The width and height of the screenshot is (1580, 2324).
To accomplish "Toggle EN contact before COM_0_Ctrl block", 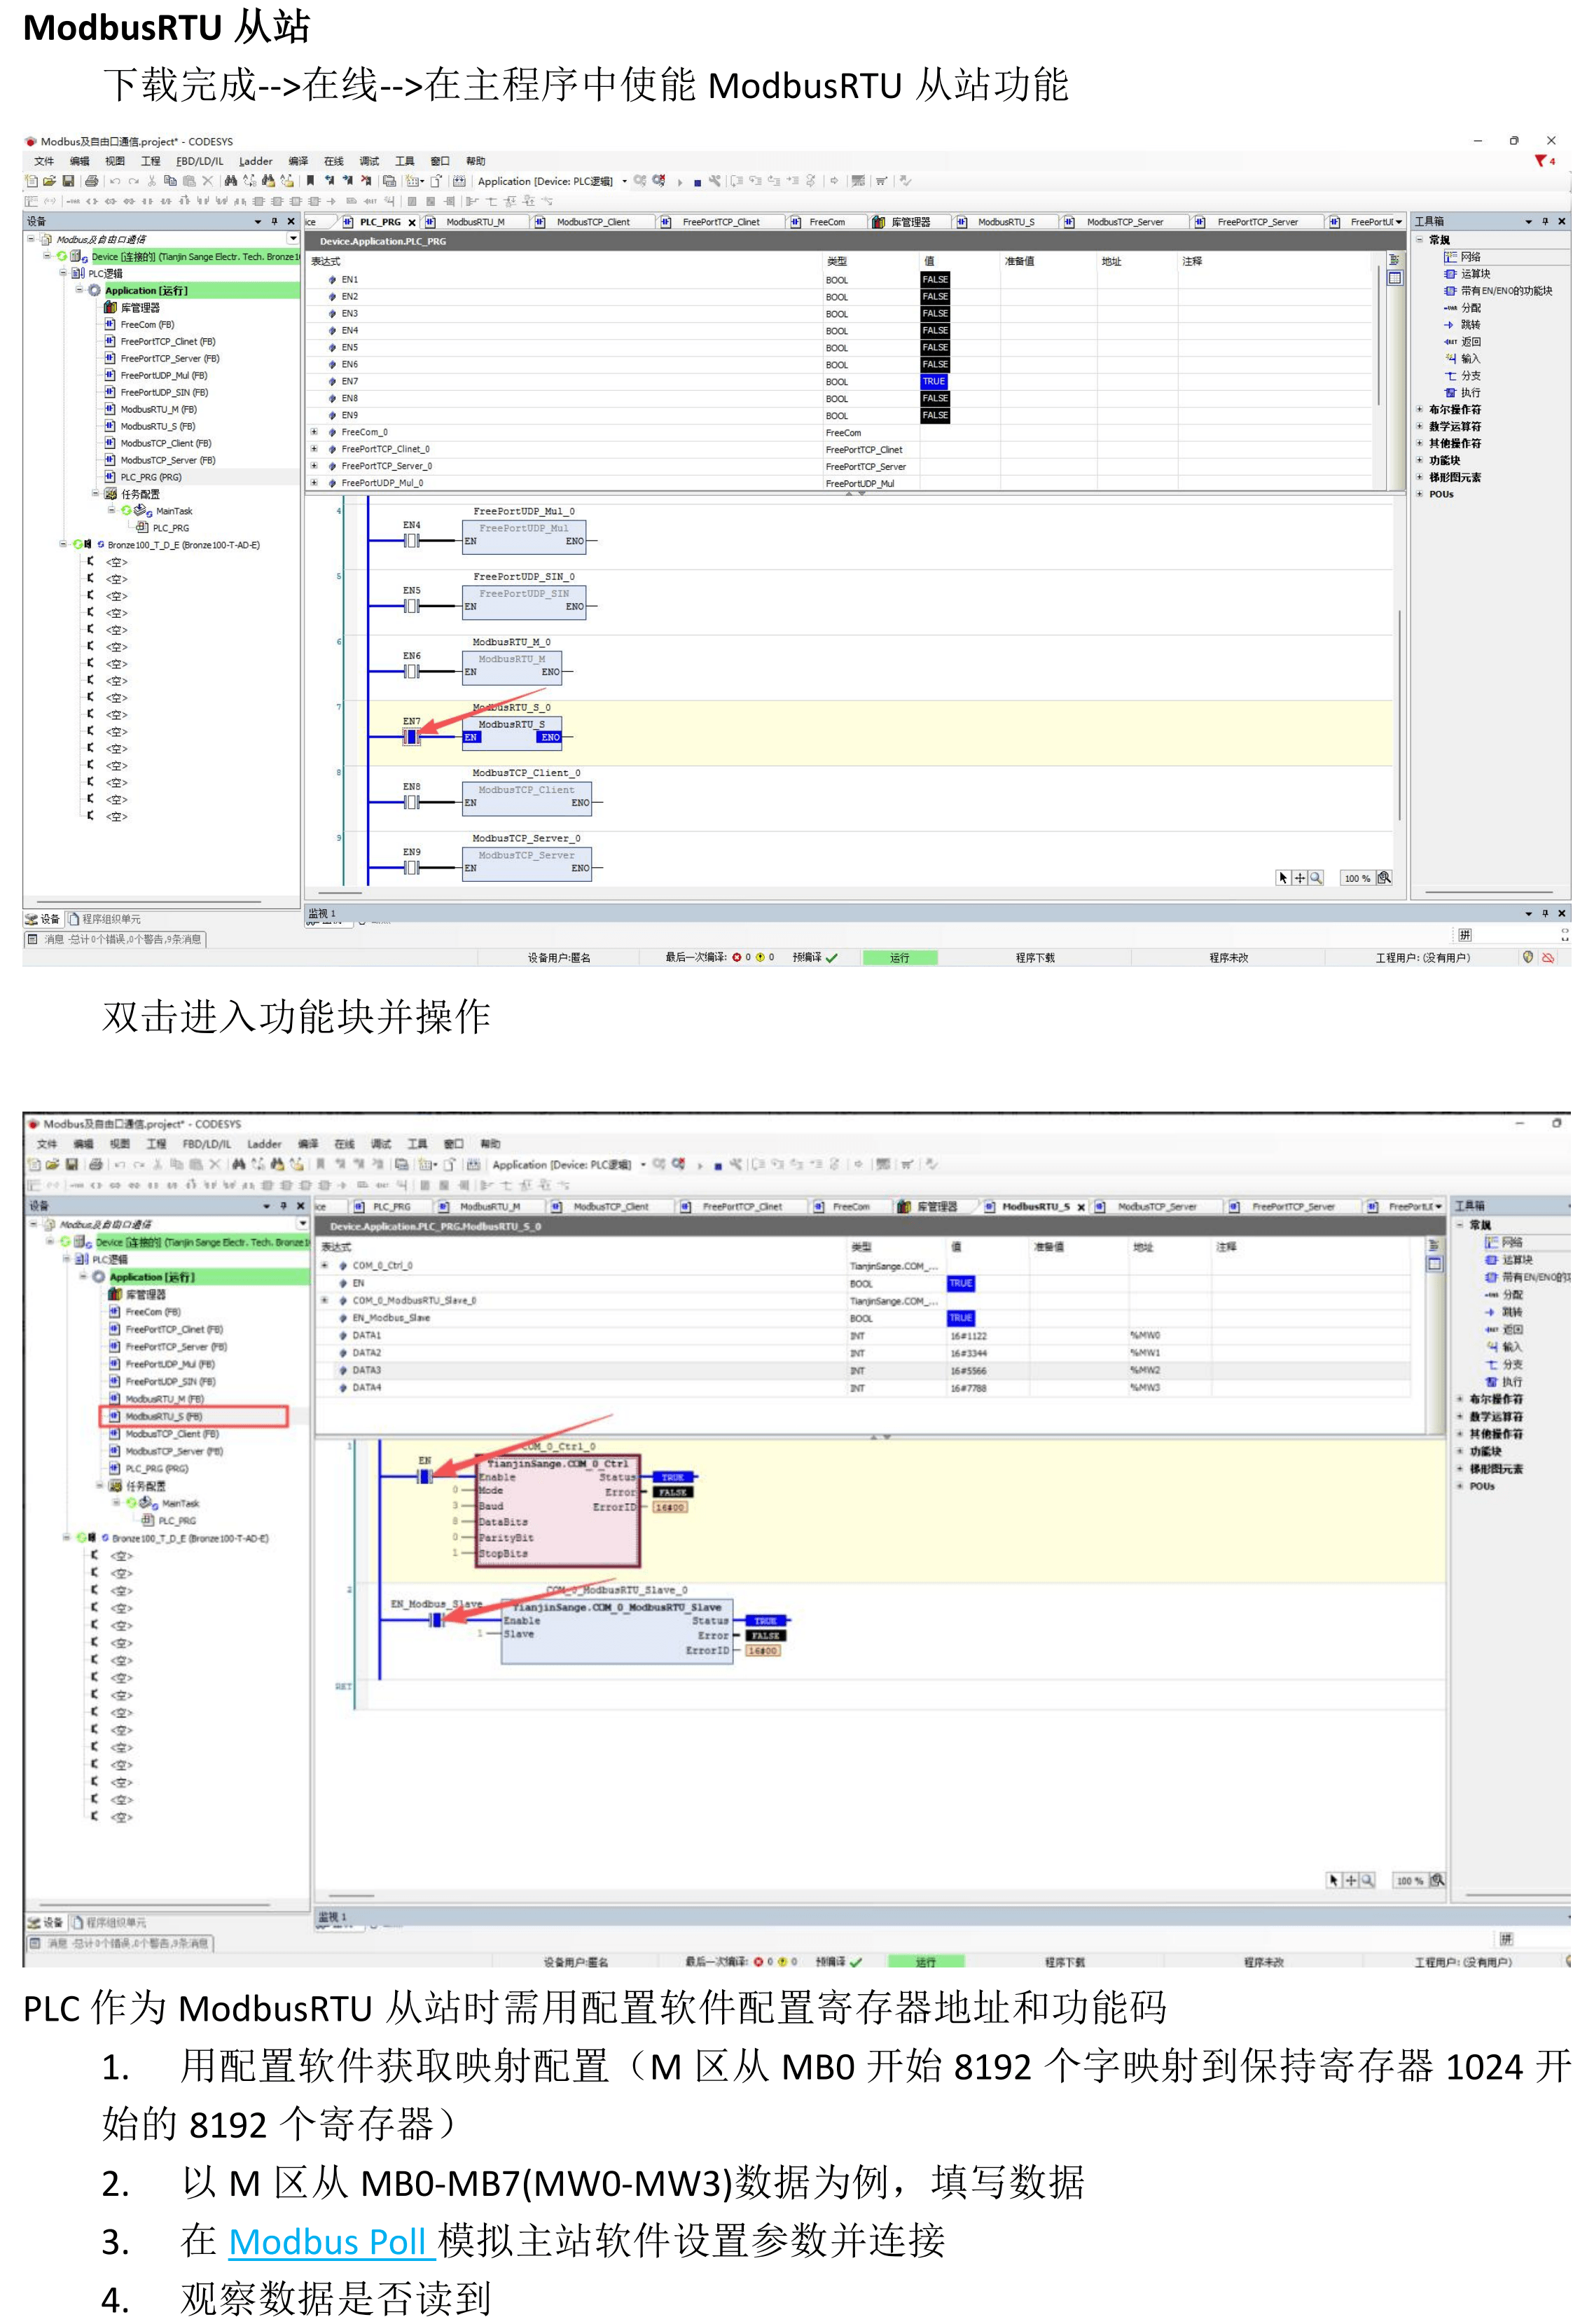I will click(425, 1476).
